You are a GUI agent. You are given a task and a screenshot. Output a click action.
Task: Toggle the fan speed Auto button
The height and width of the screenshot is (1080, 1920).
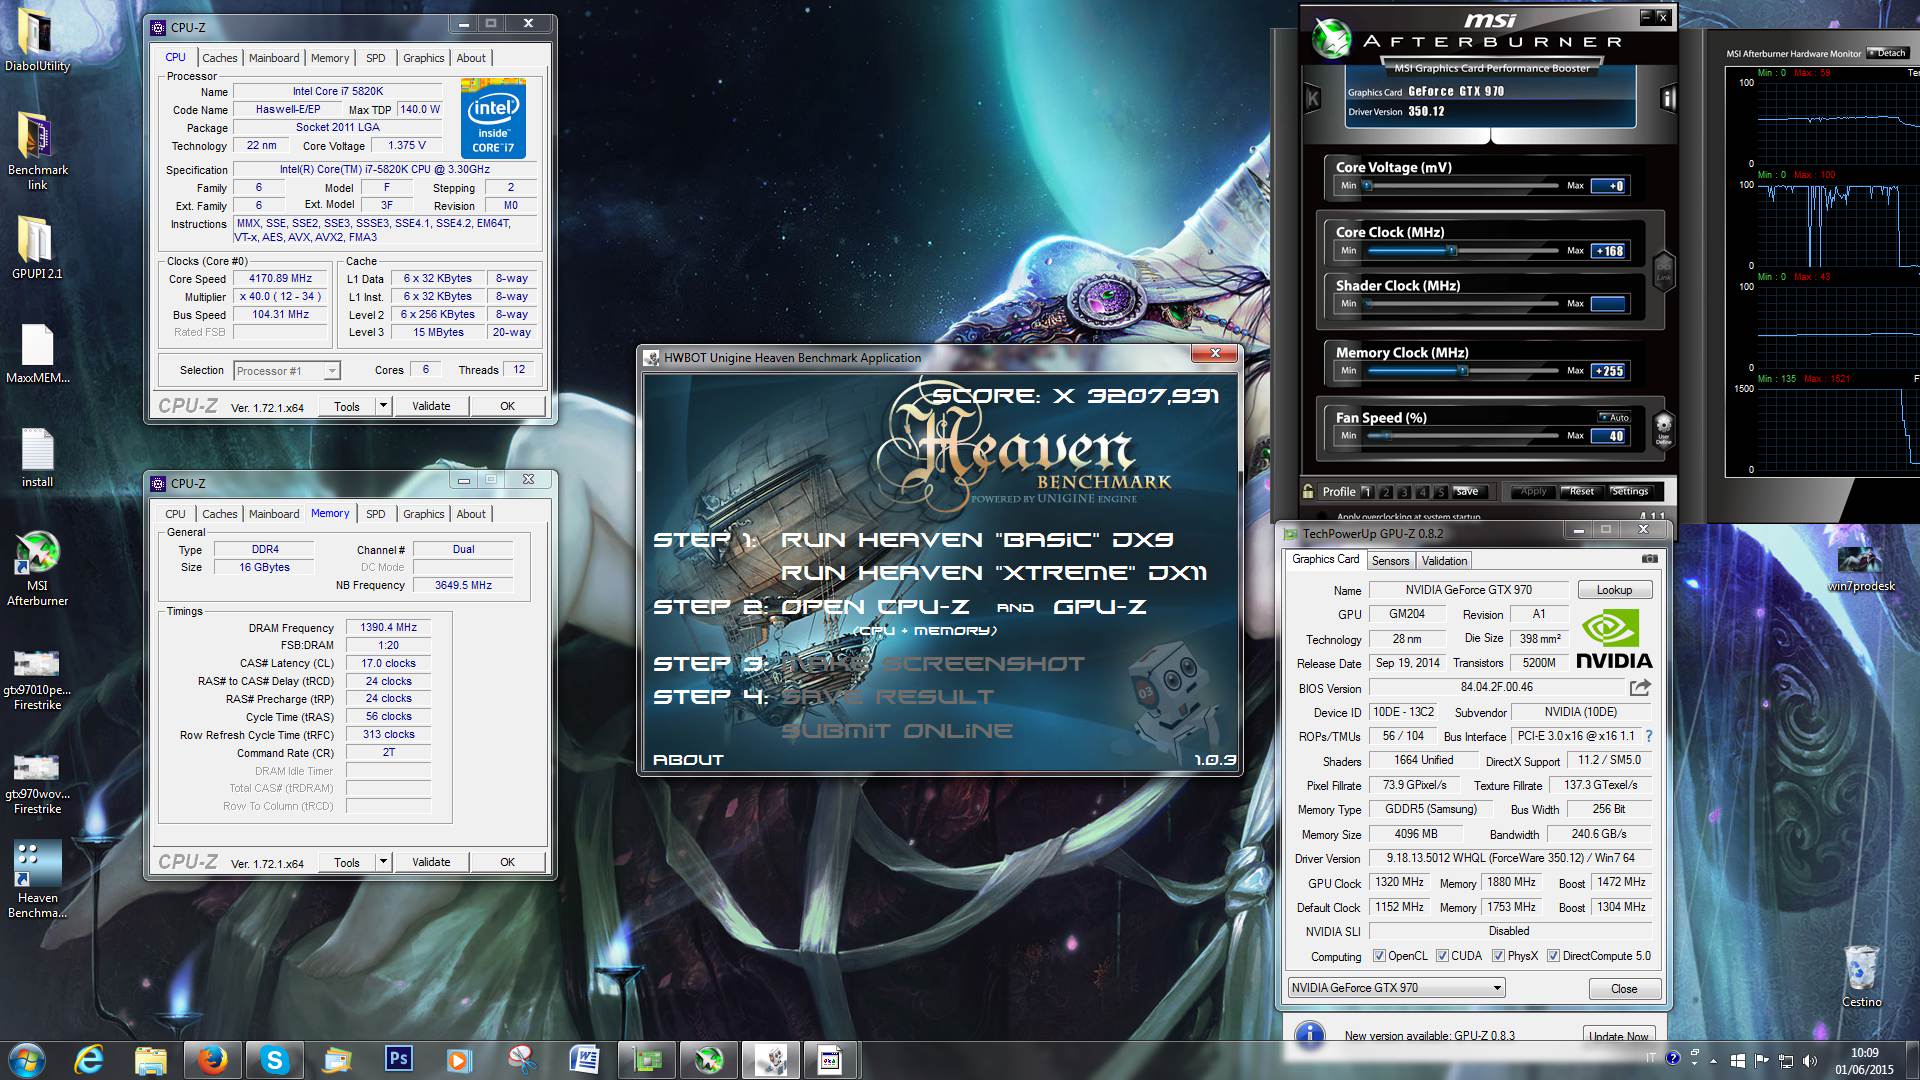[1615, 418]
